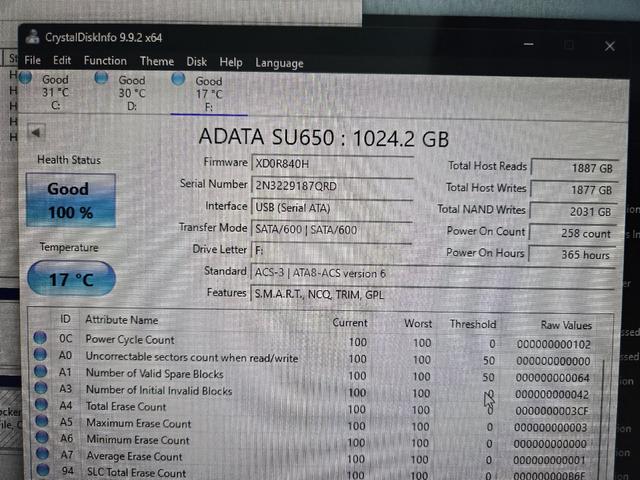Click the Total NAND Writes value 2031 GB
Viewport: 640px width, 480px height.
(x=573, y=211)
